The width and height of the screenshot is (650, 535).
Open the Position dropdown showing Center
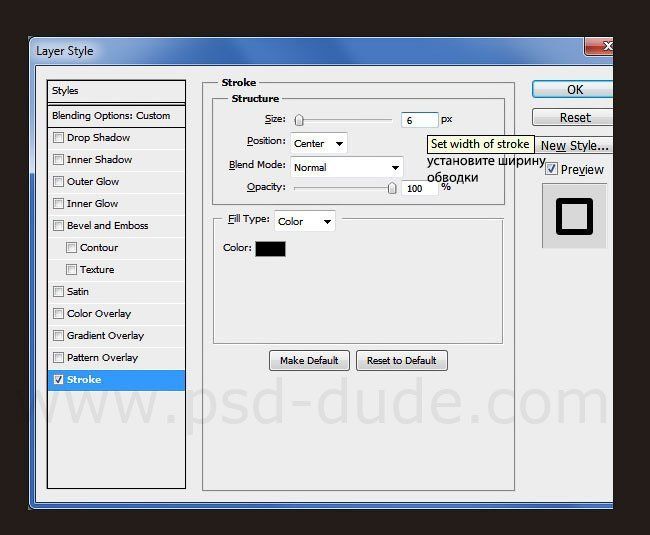pyautogui.click(x=318, y=143)
